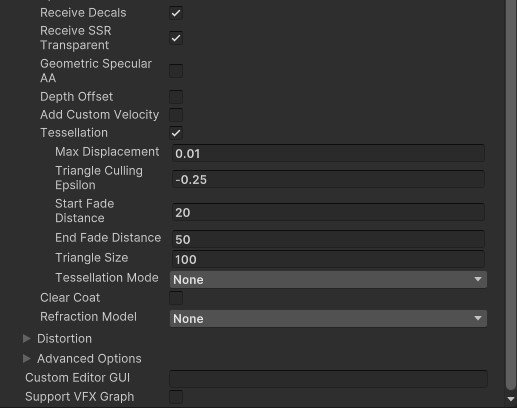Click the Custom Editor GUI text field
This screenshot has width=517, height=408.
tap(328, 379)
